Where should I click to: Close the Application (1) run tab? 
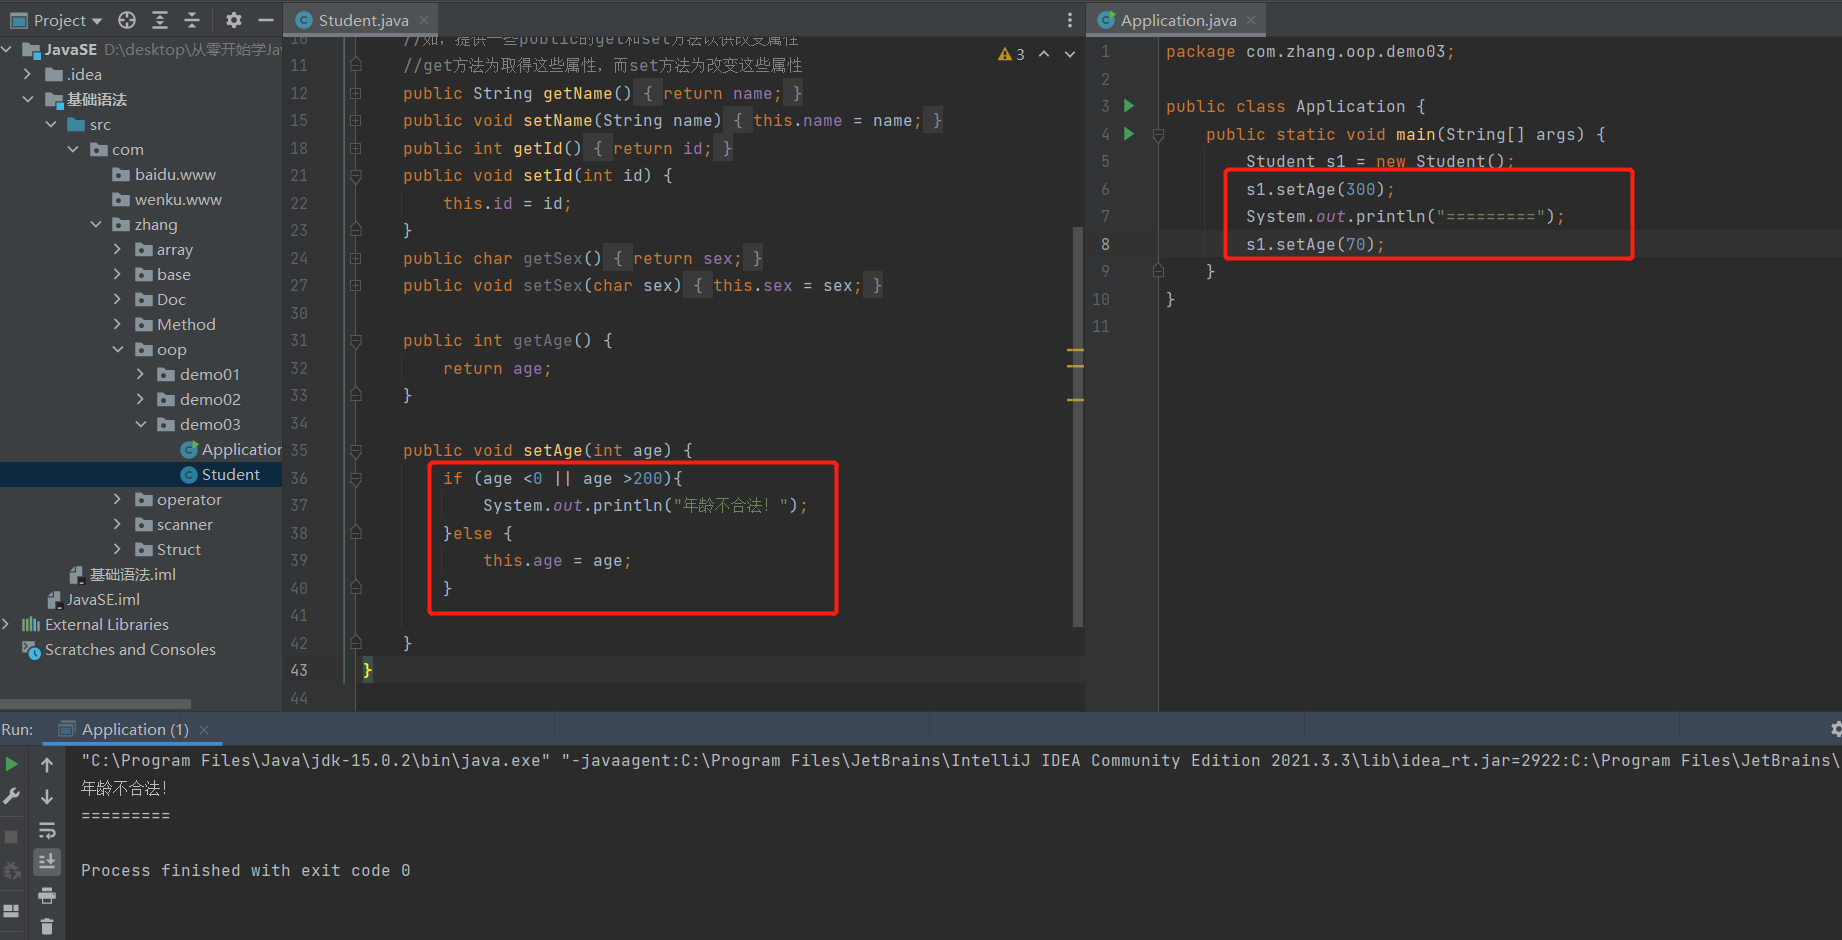(204, 730)
